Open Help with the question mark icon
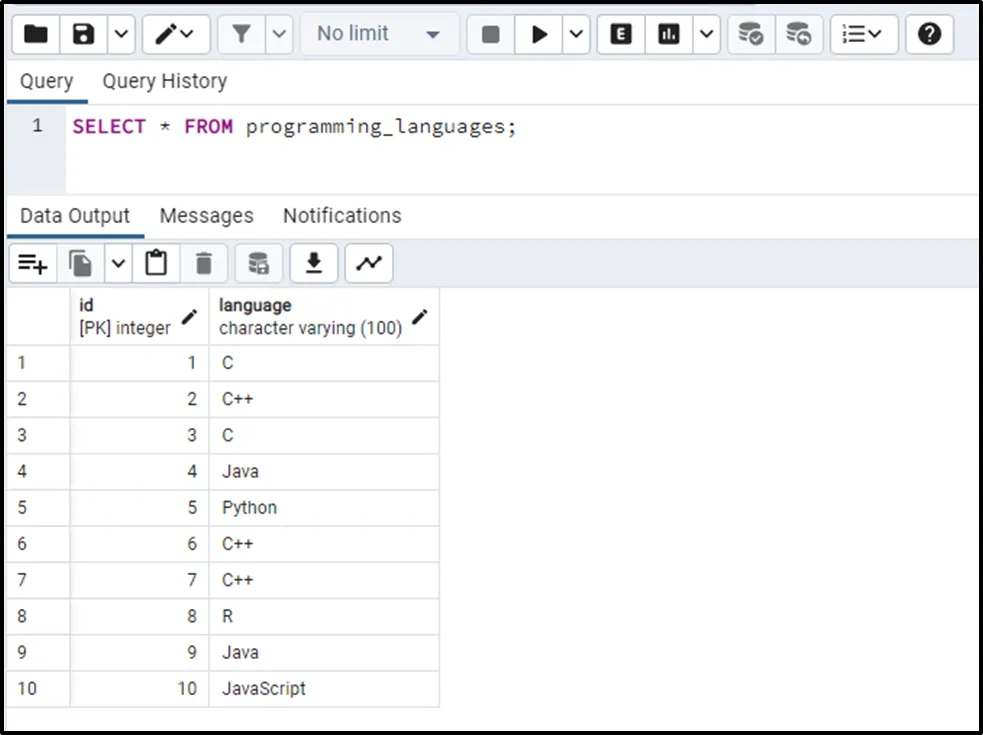The height and width of the screenshot is (735, 983). pyautogui.click(x=929, y=34)
